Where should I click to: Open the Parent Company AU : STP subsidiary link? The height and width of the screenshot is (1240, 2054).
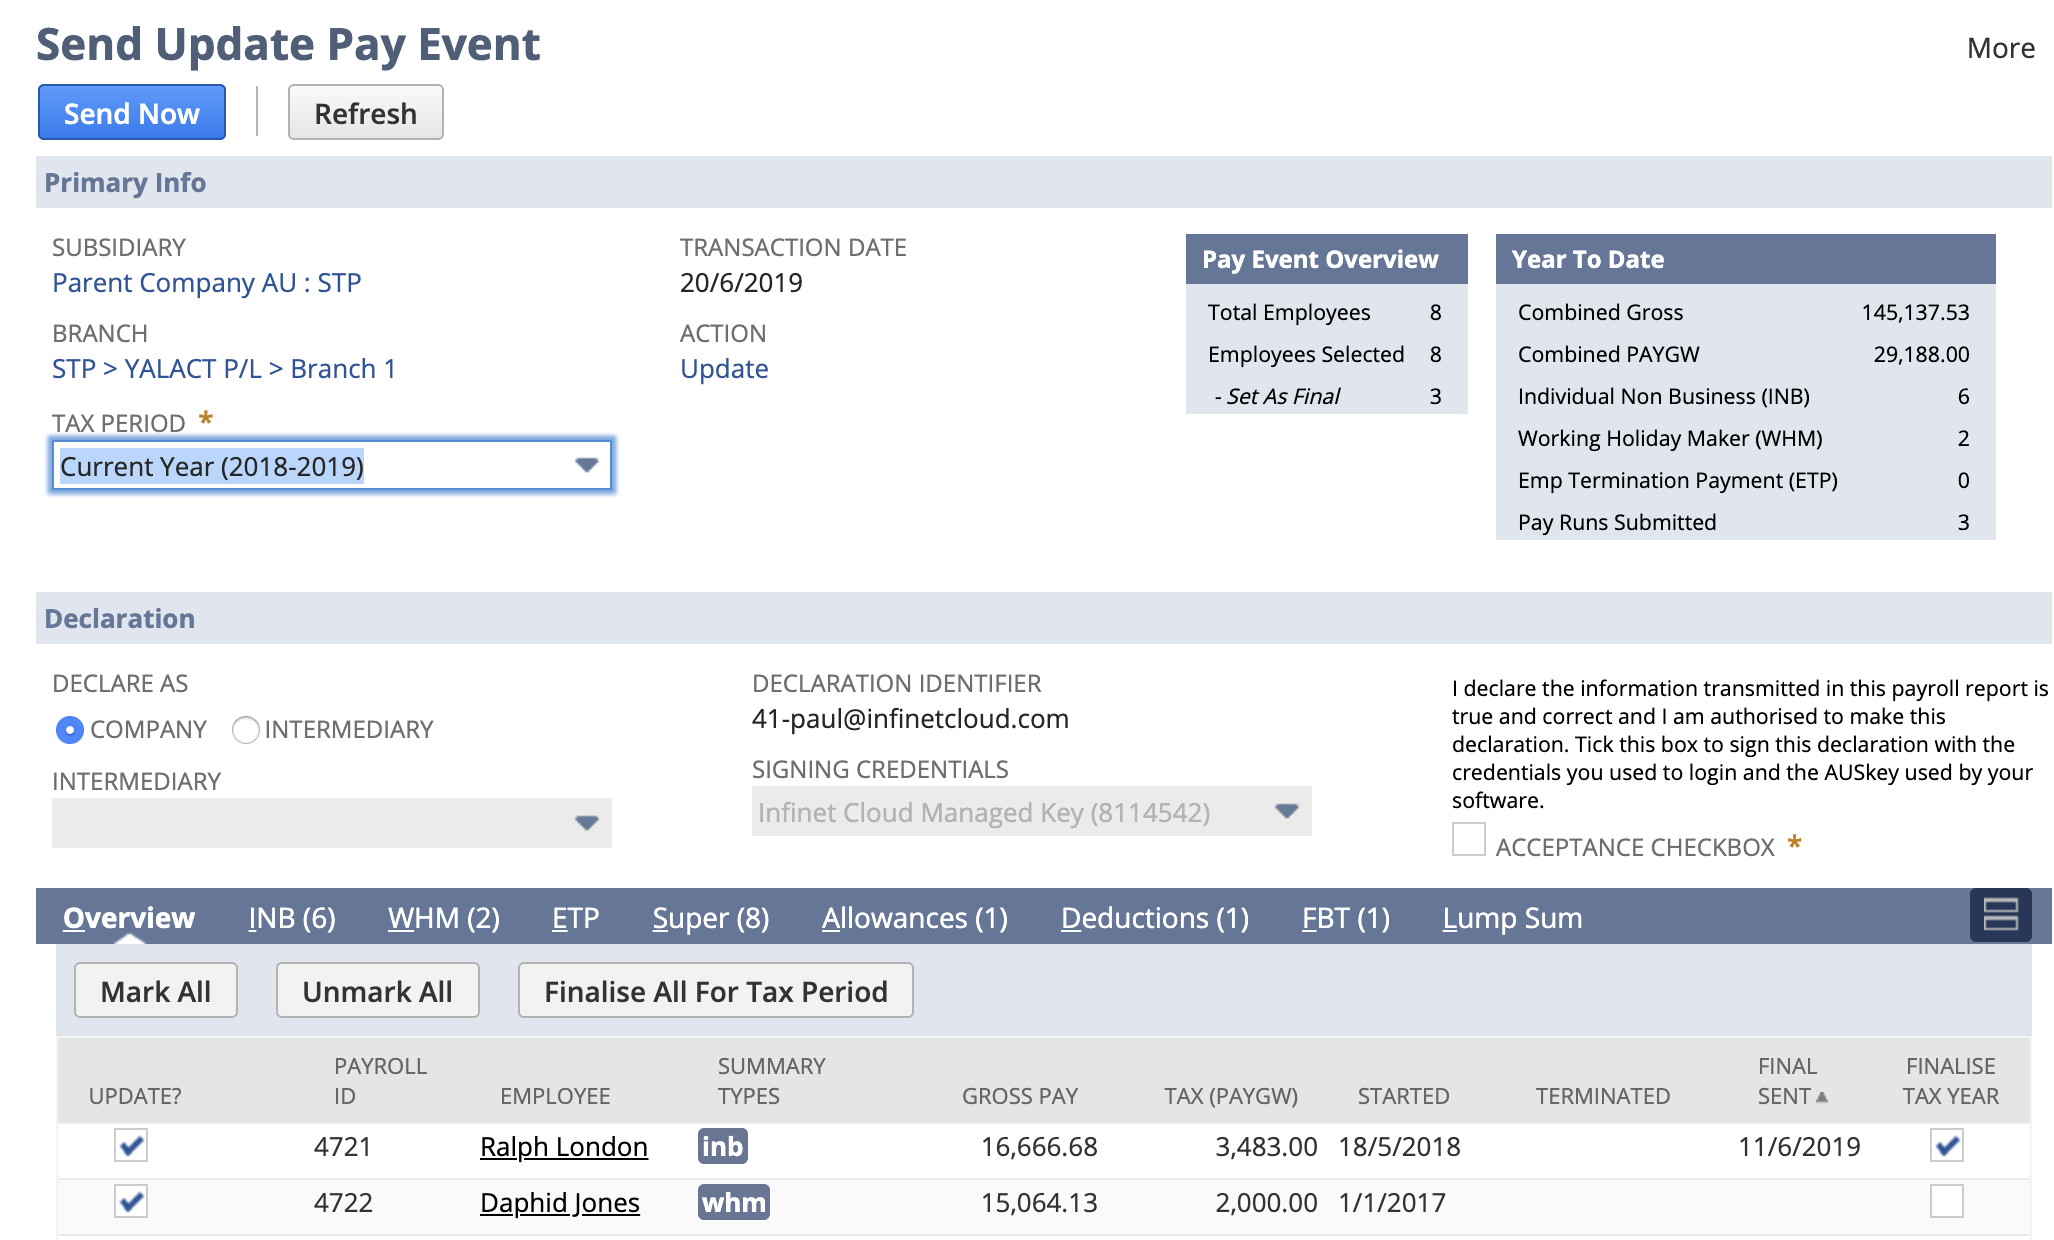207,282
